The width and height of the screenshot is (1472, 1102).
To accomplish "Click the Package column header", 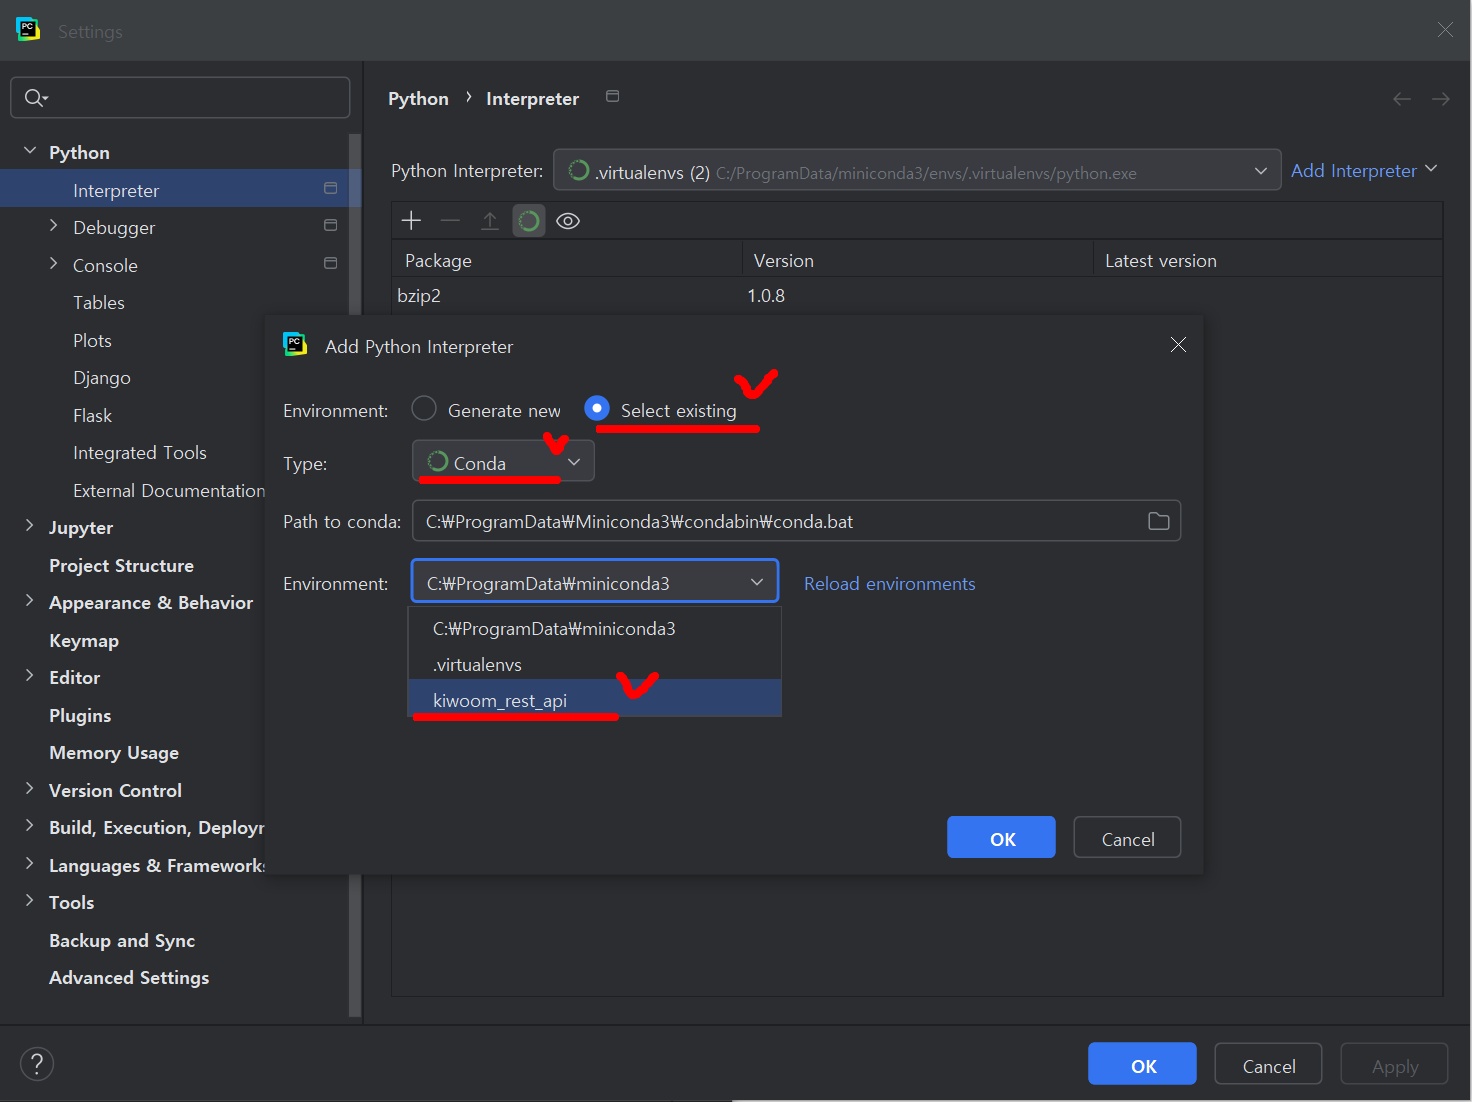I will pyautogui.click(x=567, y=260).
